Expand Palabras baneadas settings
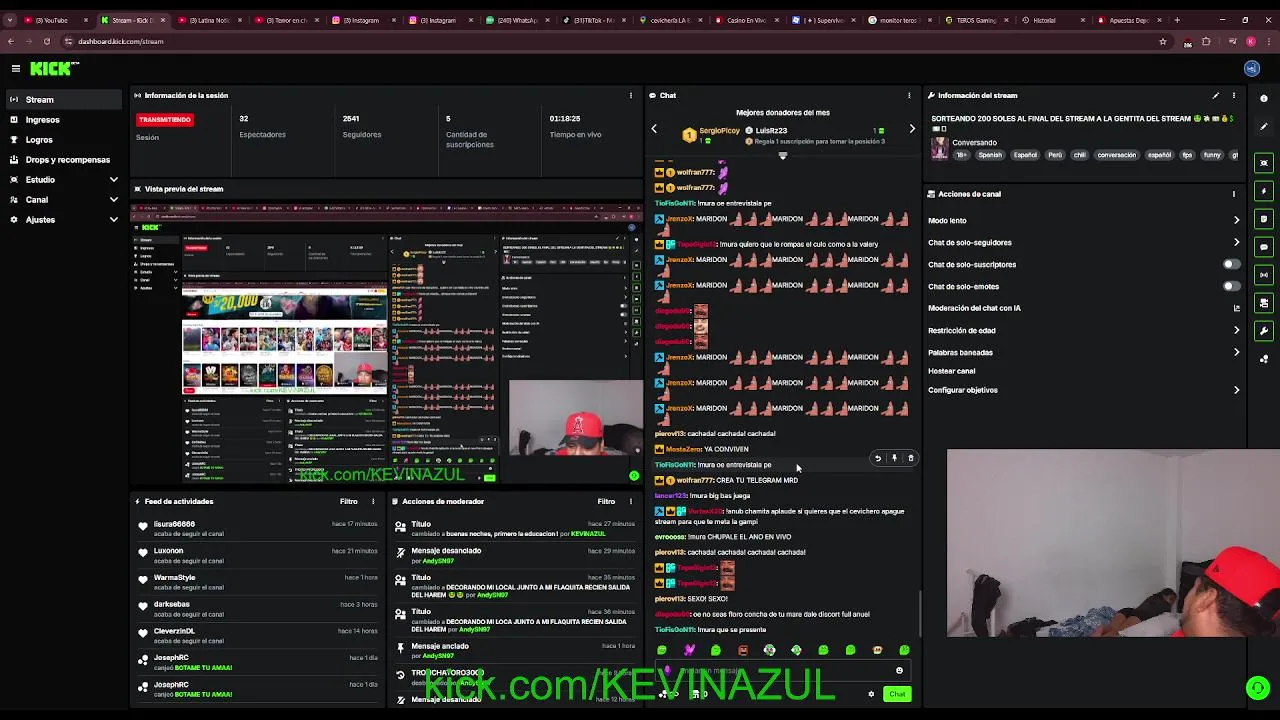 point(1236,352)
